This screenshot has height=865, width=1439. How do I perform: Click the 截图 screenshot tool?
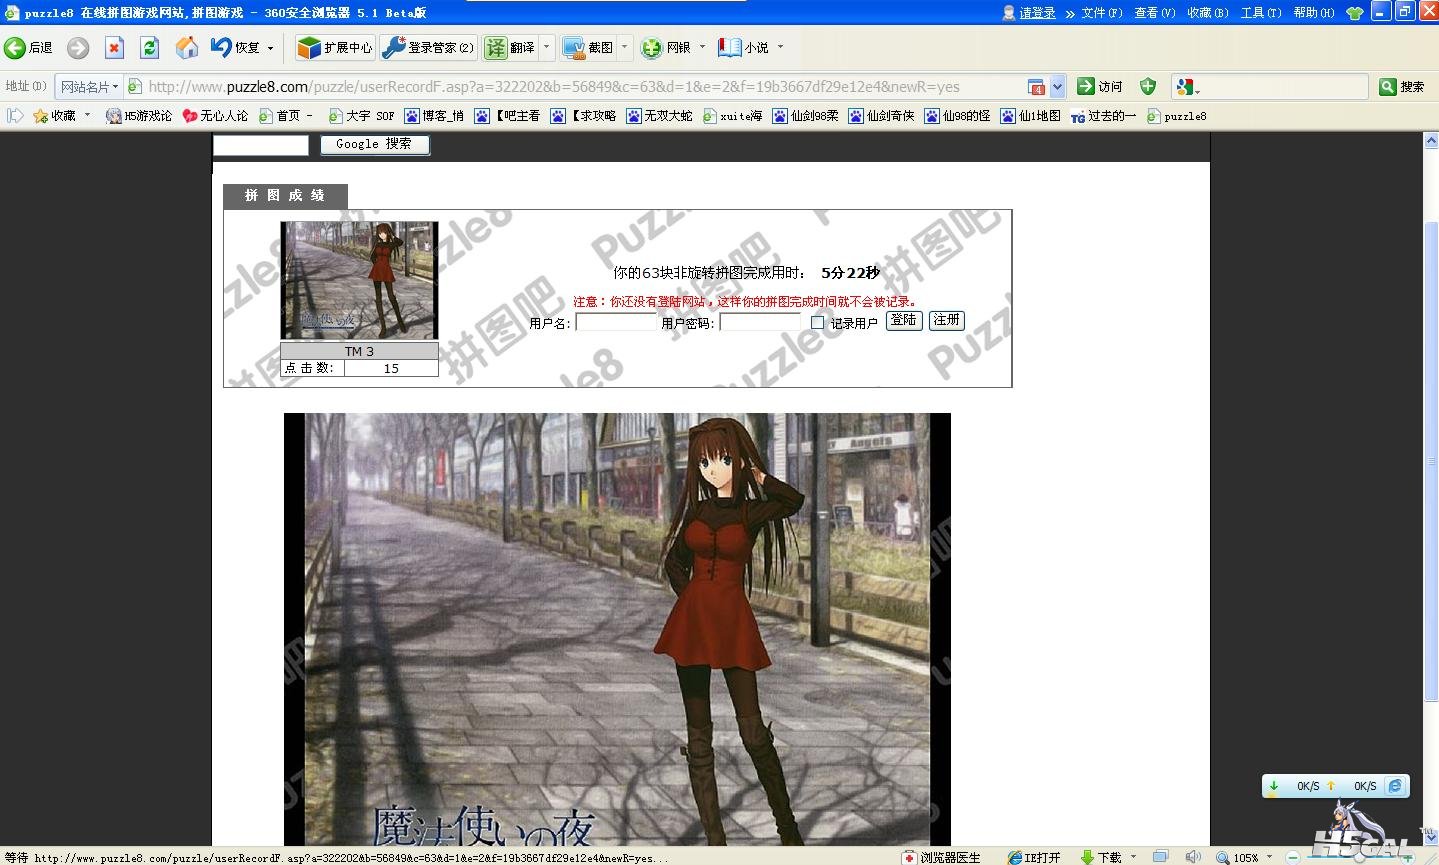coord(589,48)
